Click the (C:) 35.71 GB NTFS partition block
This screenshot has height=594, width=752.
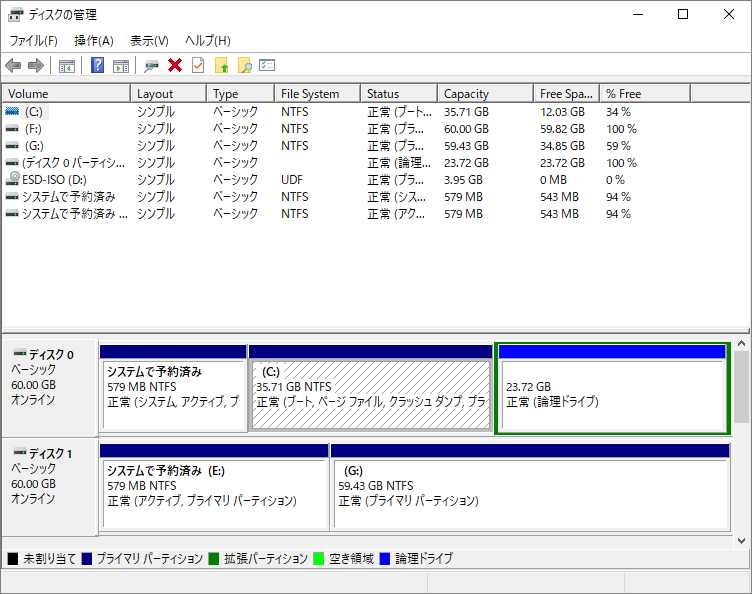click(x=370, y=394)
